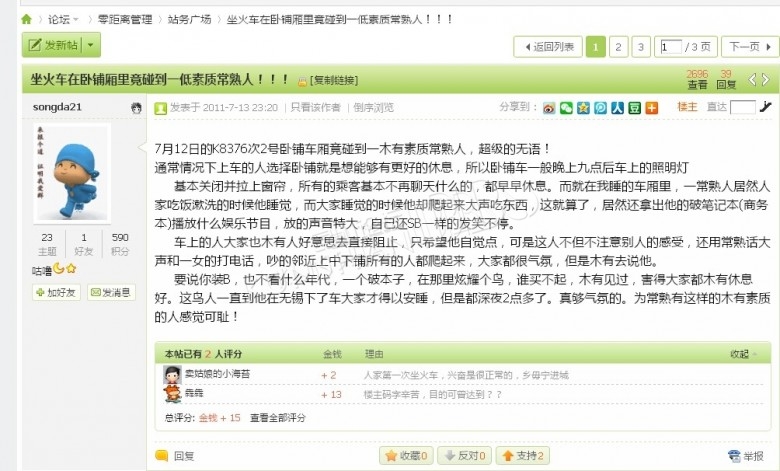Screen dimensions: 780x471
Task: Go to page 2 of thread
Action: click(618, 47)
